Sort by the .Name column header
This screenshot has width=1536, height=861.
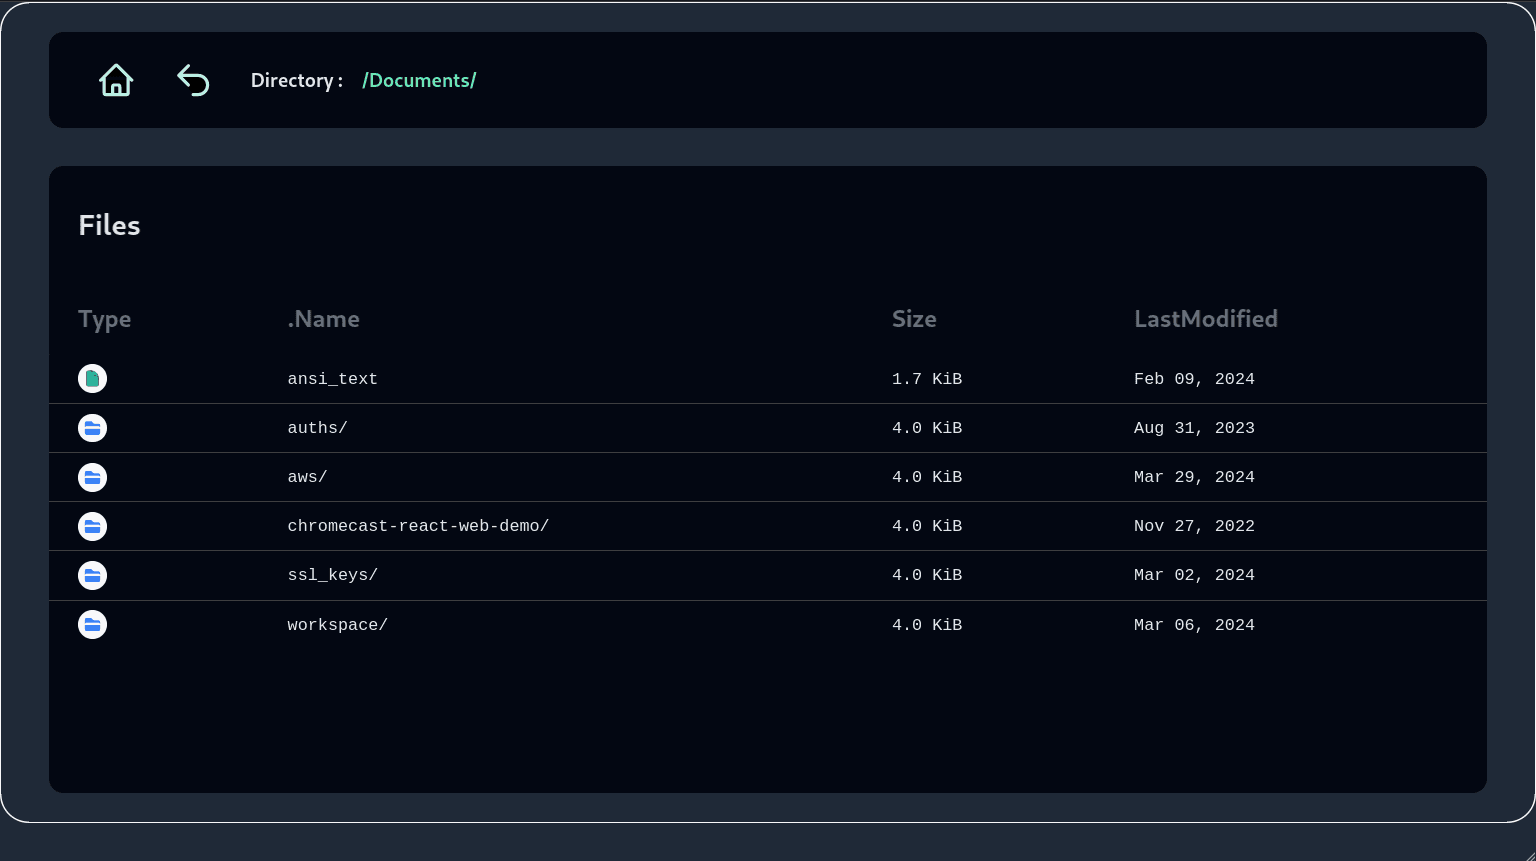coord(323,319)
